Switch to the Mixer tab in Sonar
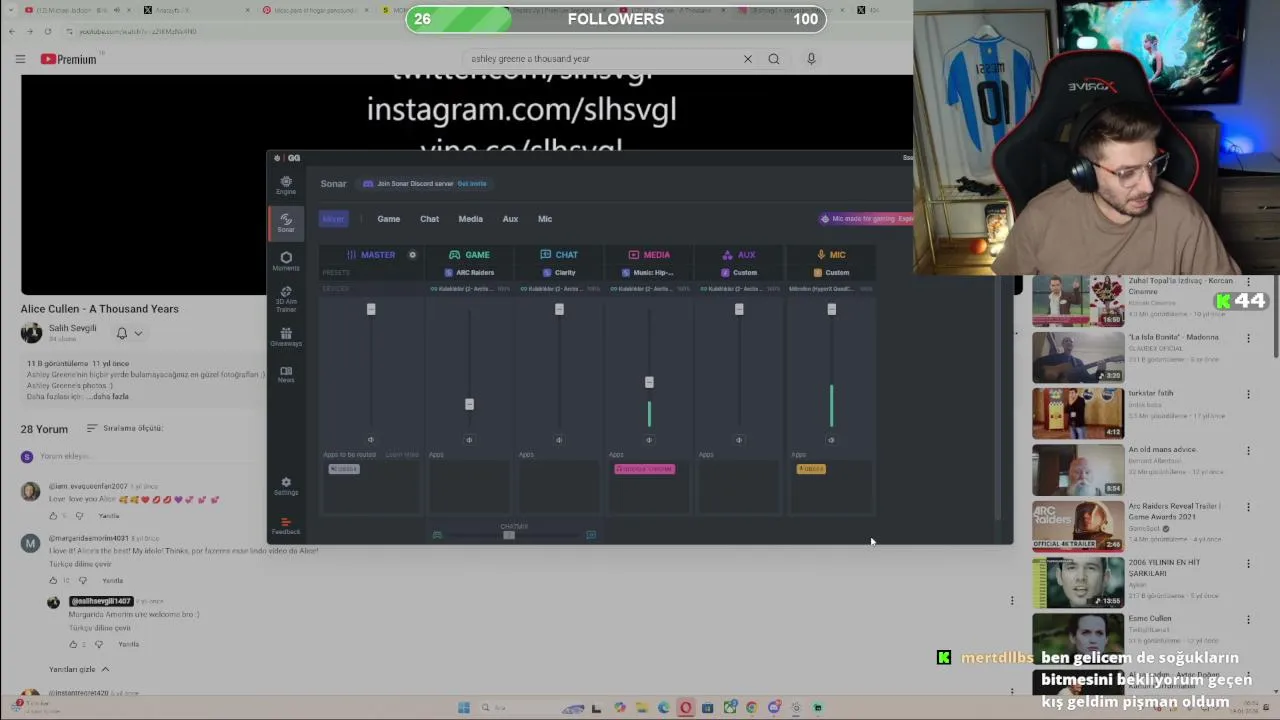This screenshot has width=1280, height=720. pos(333,219)
